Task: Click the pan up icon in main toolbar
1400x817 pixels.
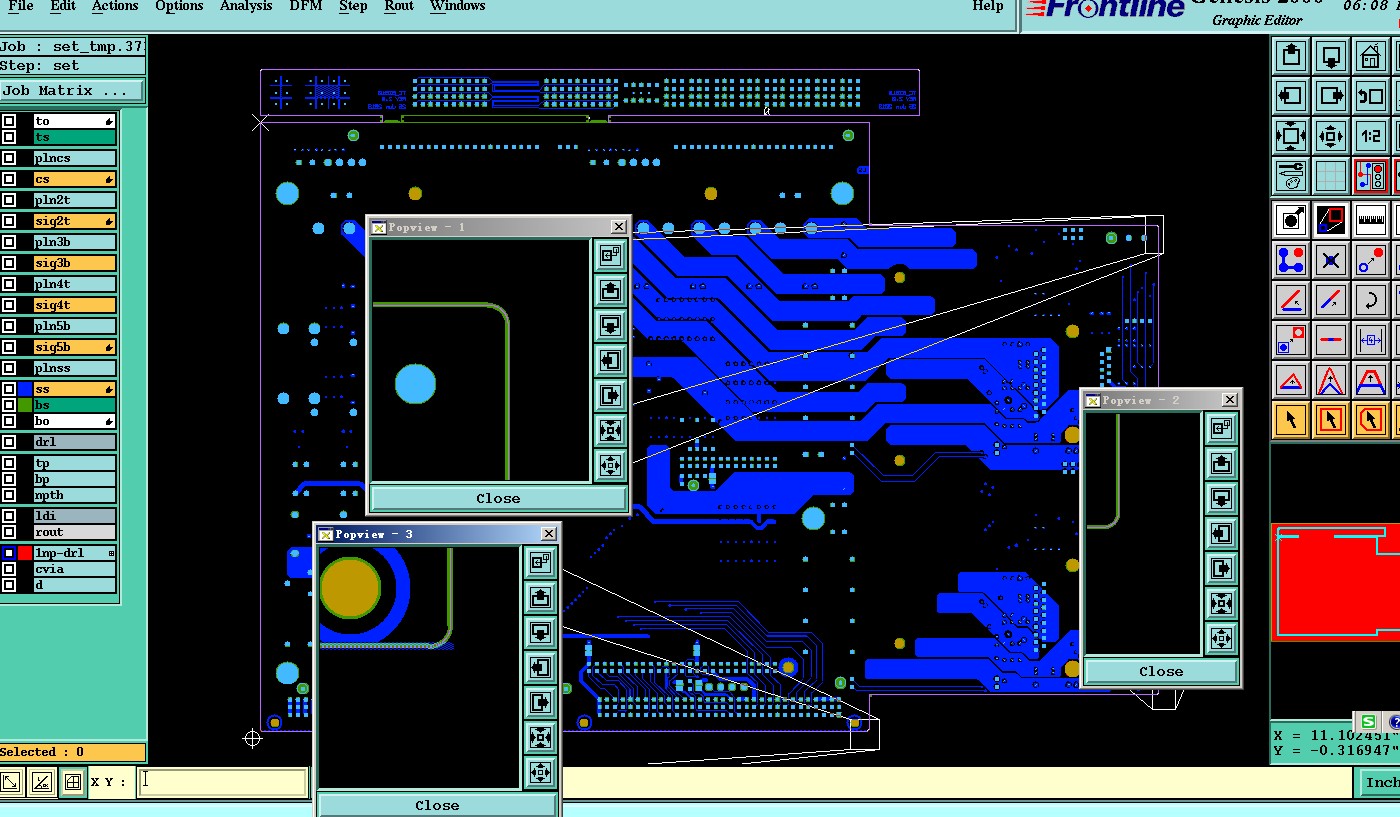Action: pyautogui.click(x=1291, y=56)
